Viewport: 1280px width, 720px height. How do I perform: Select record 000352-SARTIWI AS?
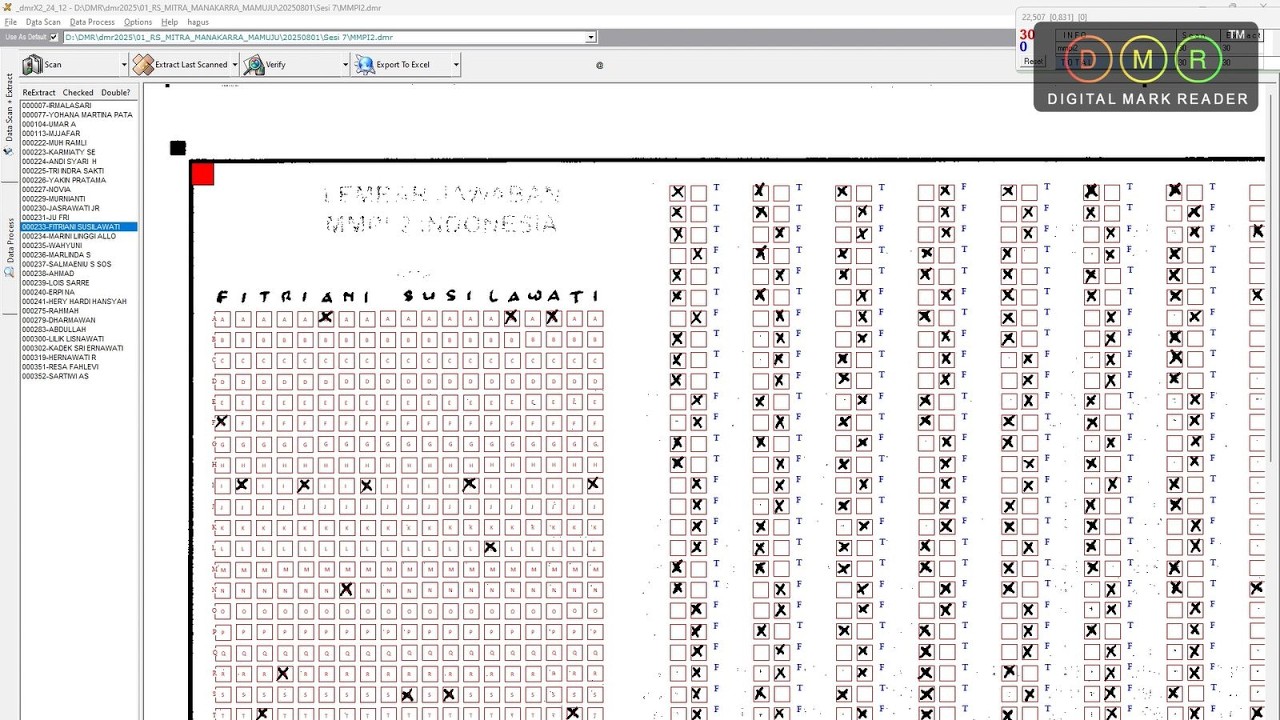pyautogui.click(x=78, y=376)
